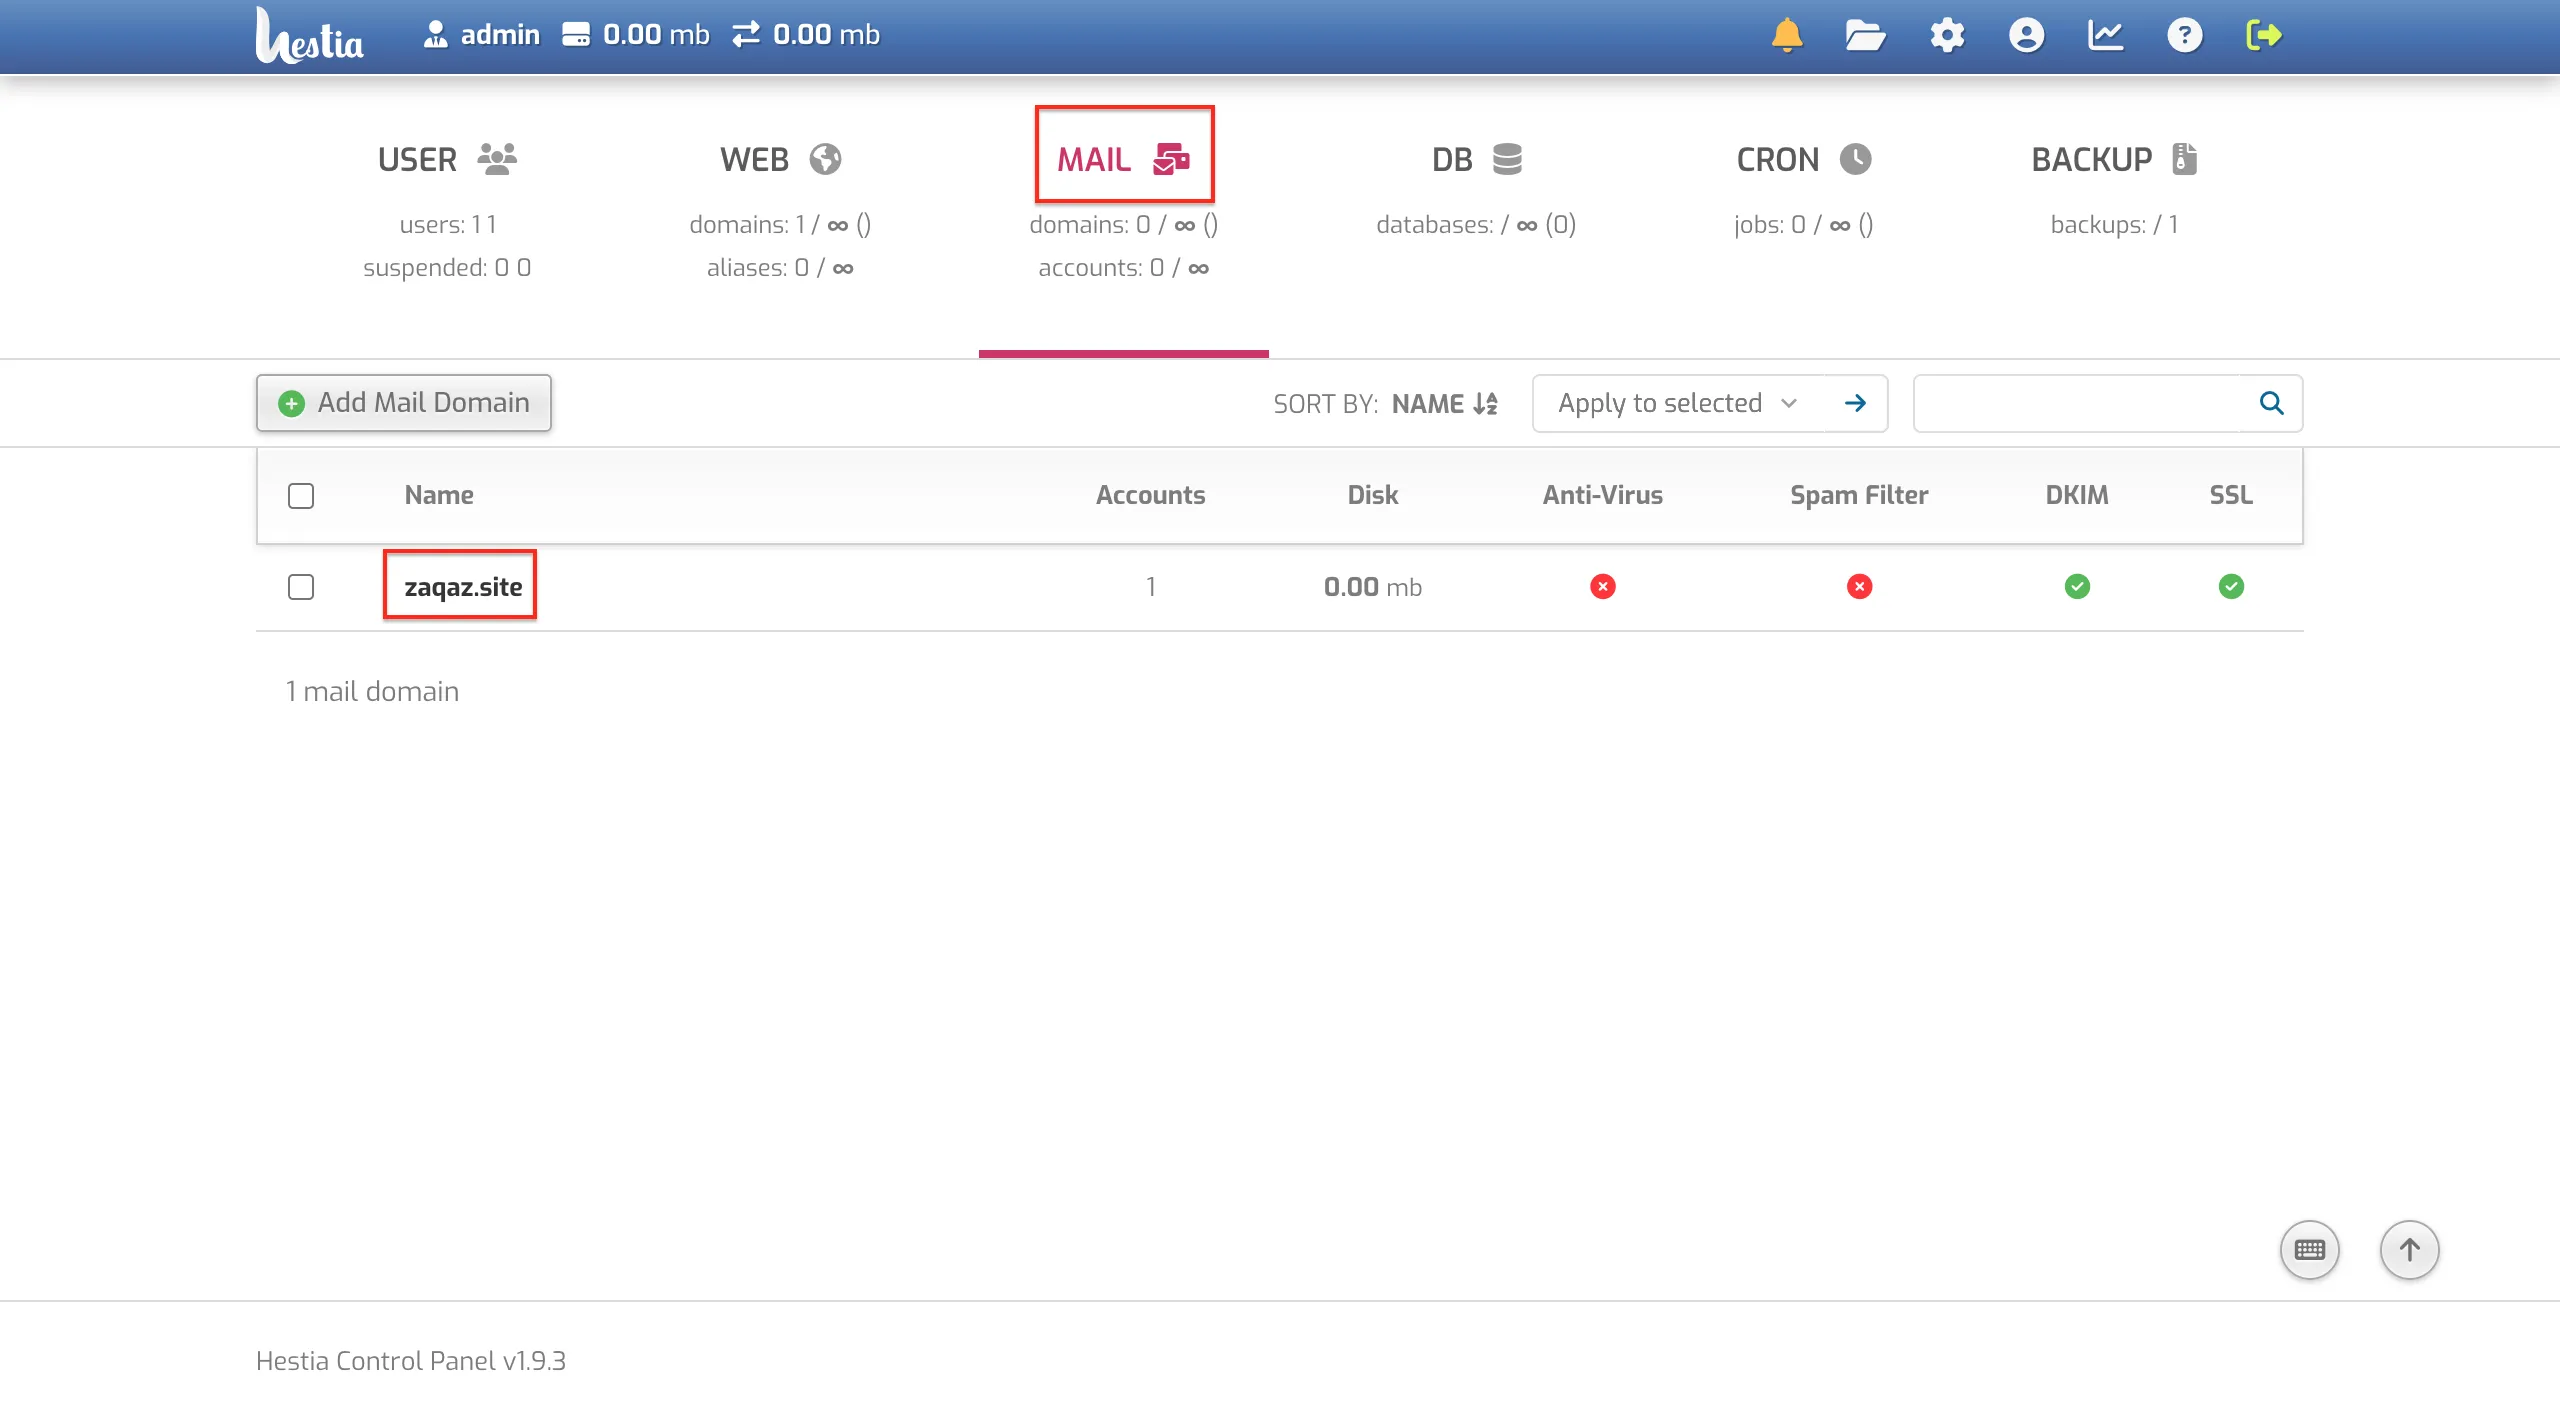Click the apply arrow button
The image size is (2560, 1420).
[x=1855, y=403]
